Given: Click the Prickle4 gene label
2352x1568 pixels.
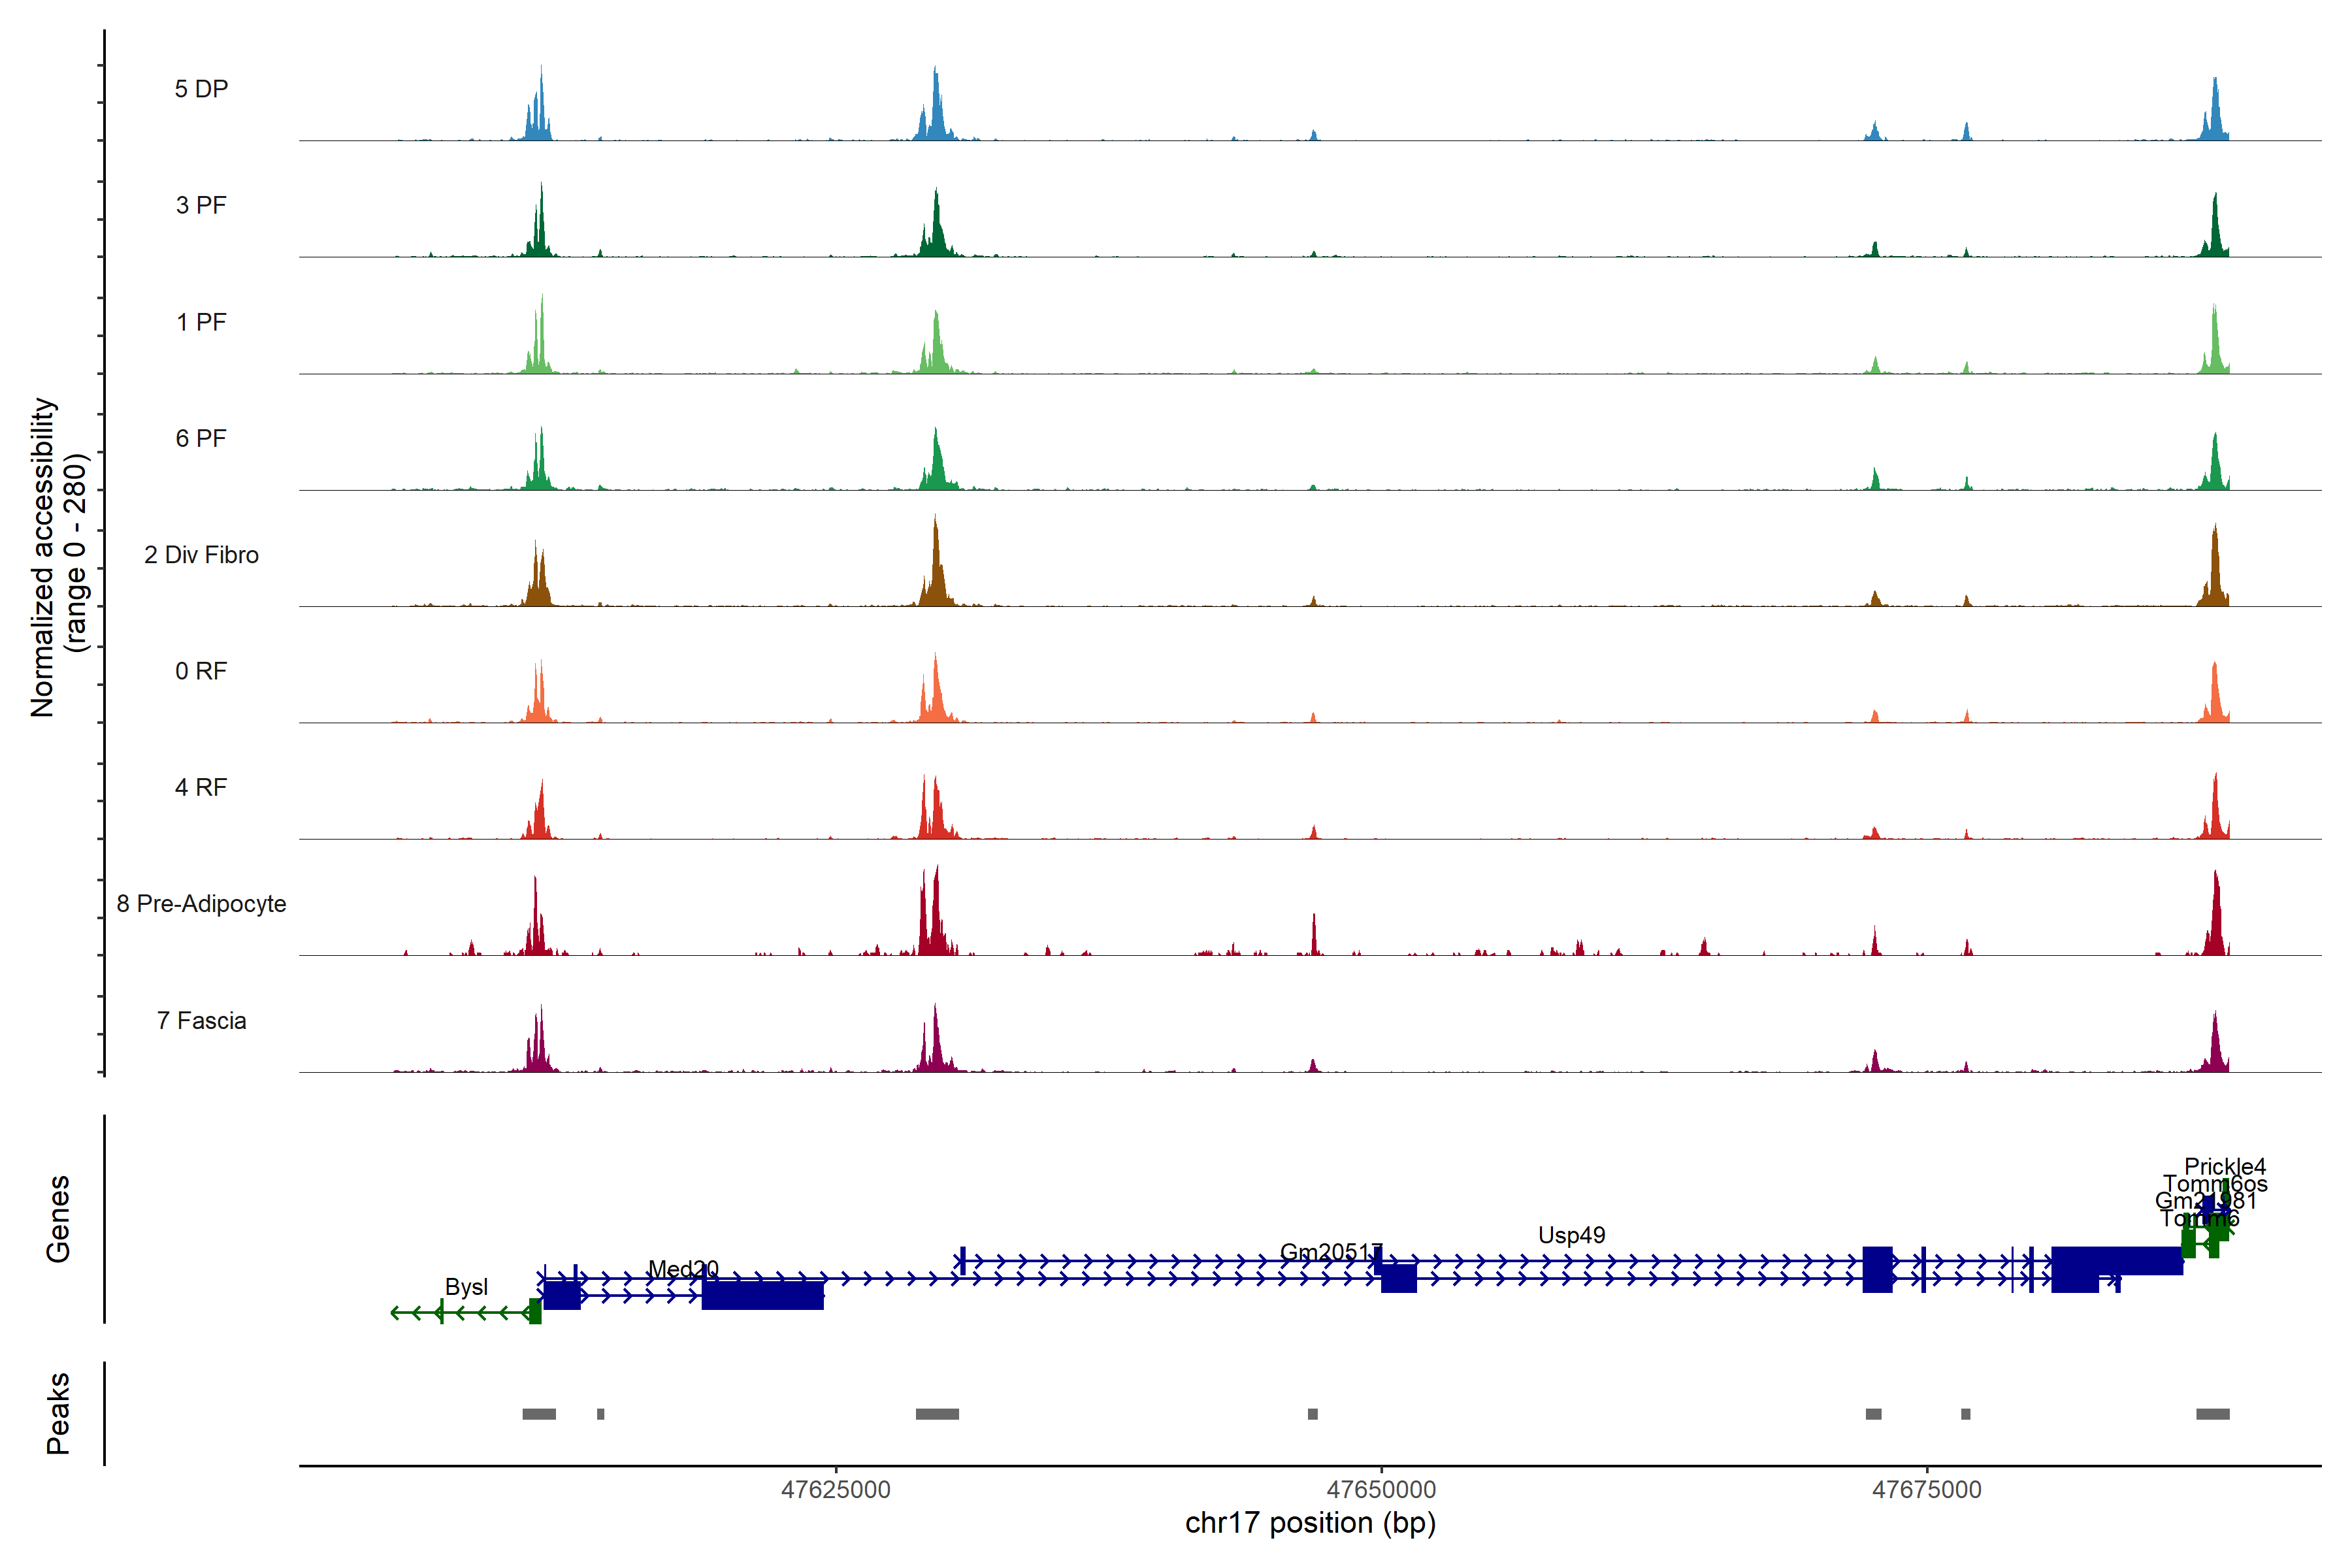Looking at the screenshot, I should pyautogui.click(x=2224, y=1166).
